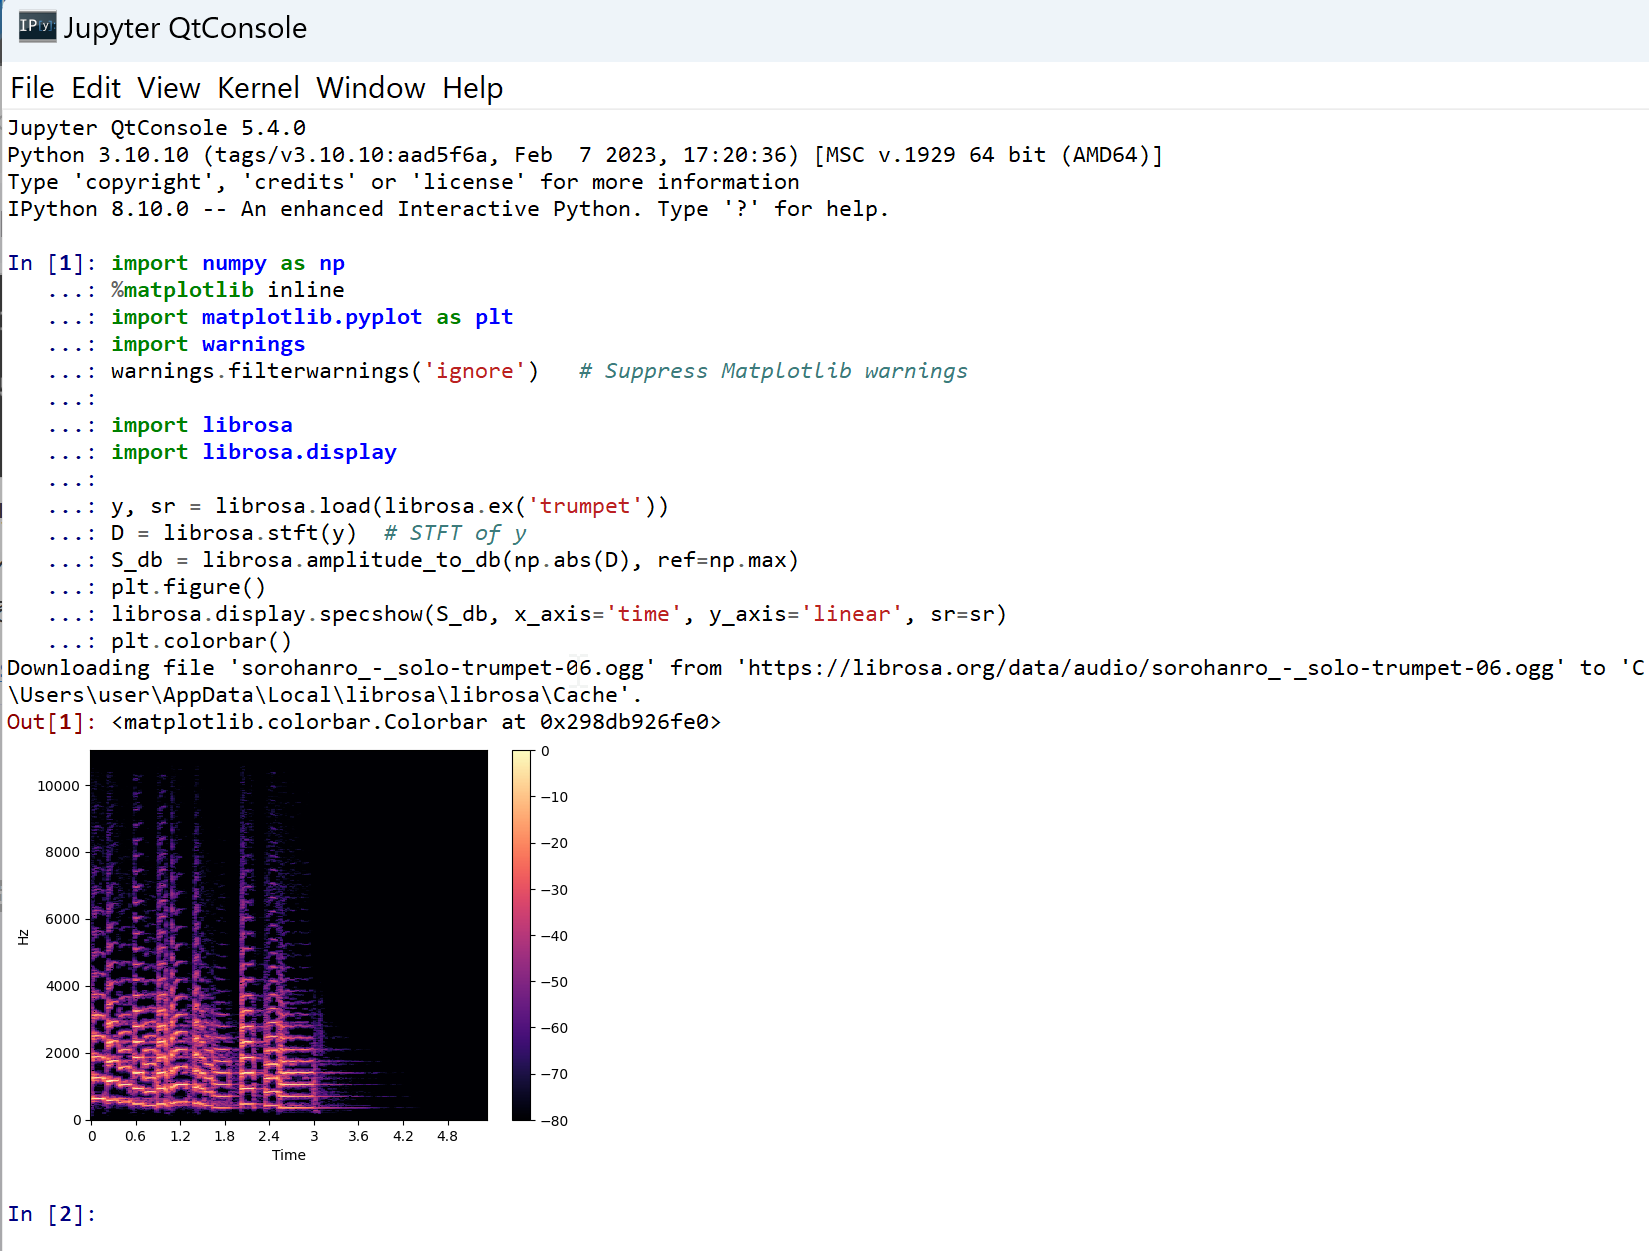Click the '%matplotlib inline' line

pos(228,290)
